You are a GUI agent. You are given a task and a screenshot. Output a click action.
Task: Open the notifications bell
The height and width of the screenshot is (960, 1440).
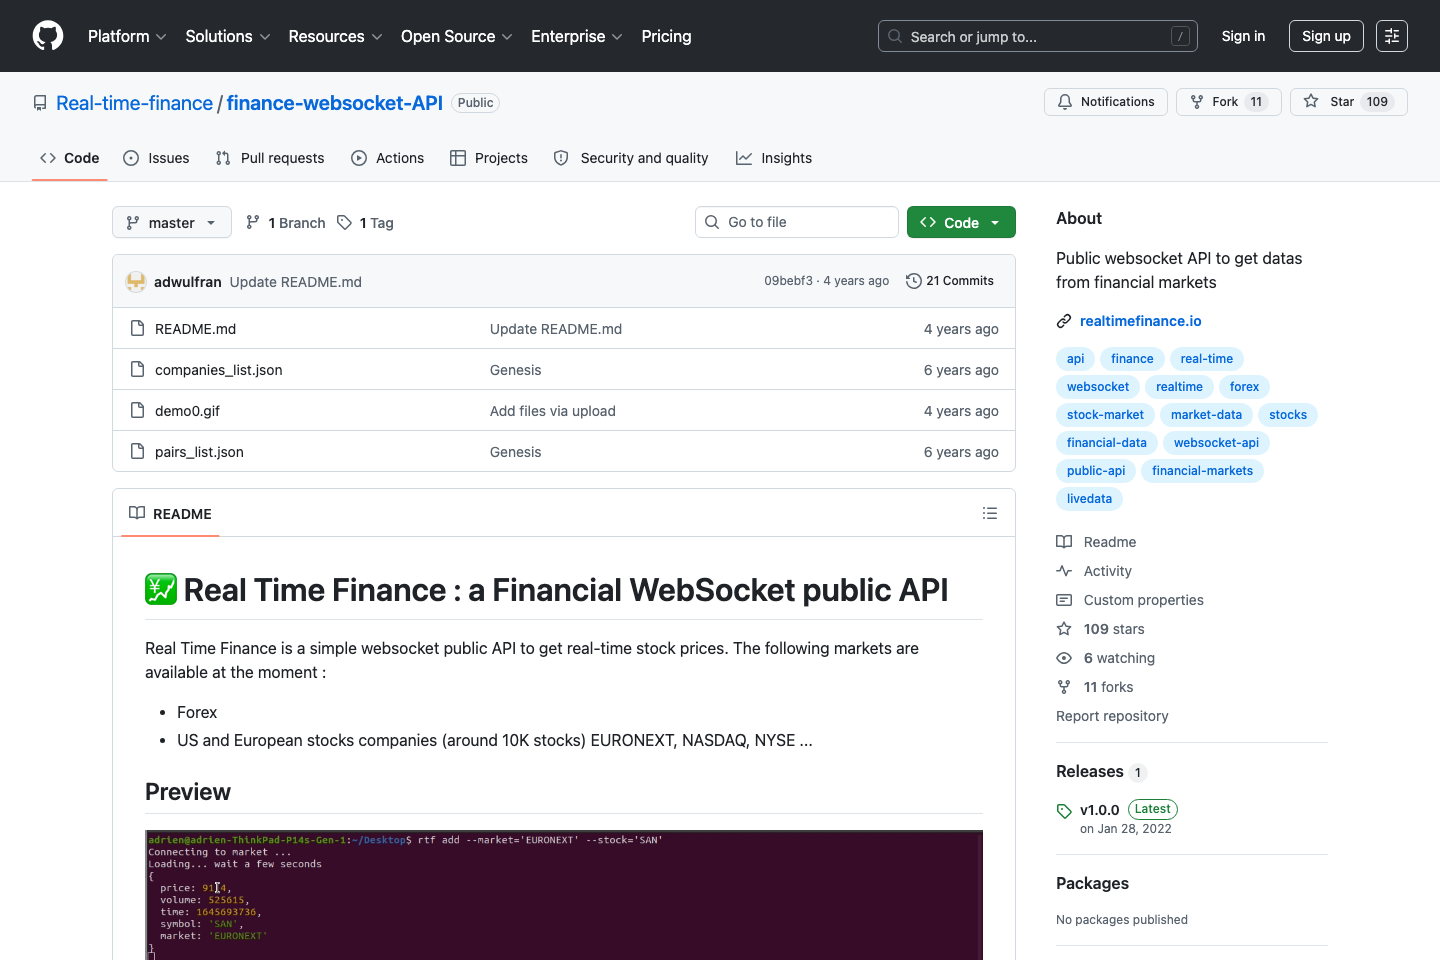tap(1064, 101)
